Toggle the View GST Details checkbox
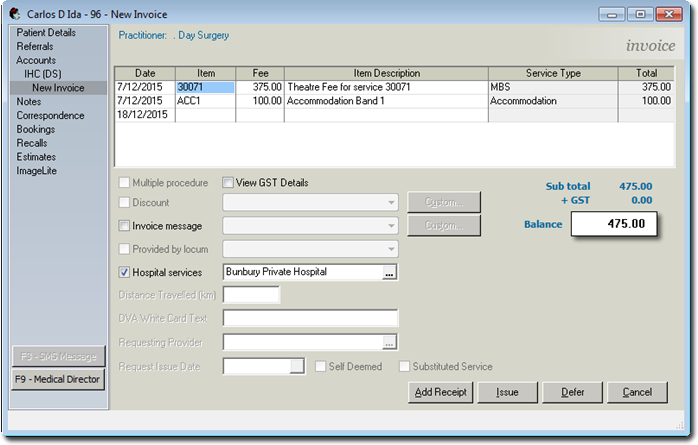698x445 pixels. tap(228, 183)
